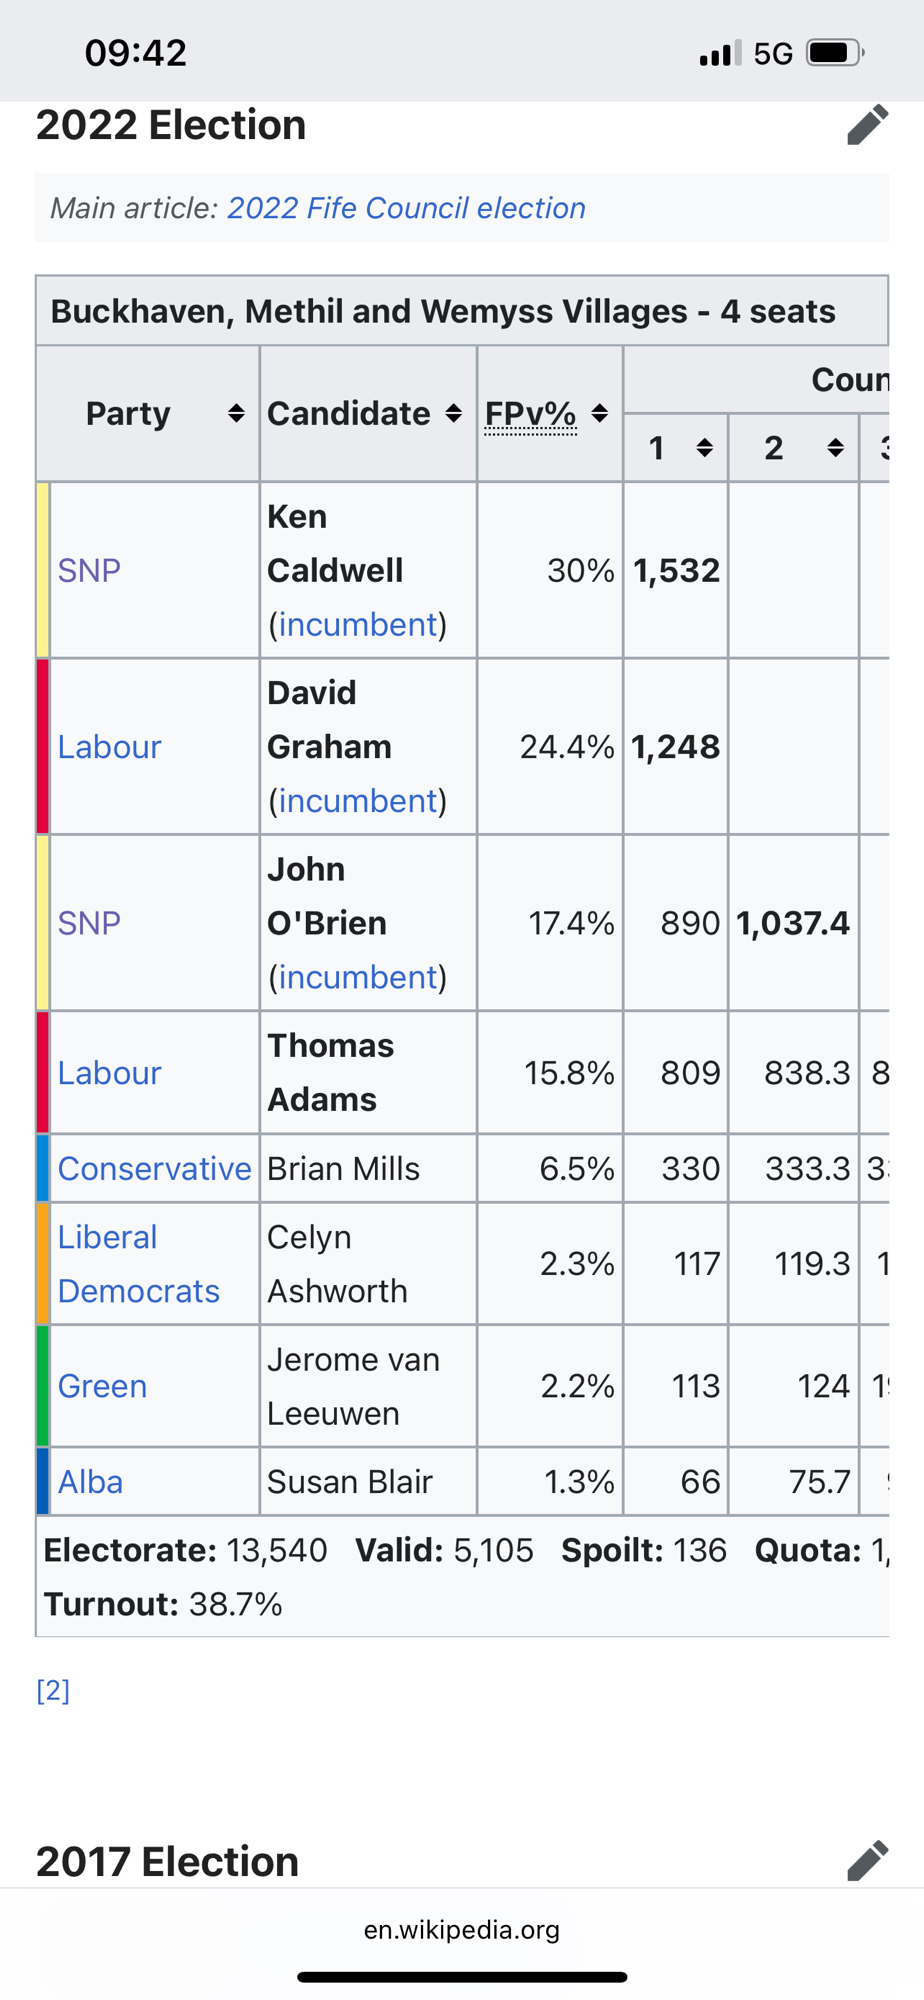Open the Alba party link
924x2000 pixels.
pos(90,1481)
